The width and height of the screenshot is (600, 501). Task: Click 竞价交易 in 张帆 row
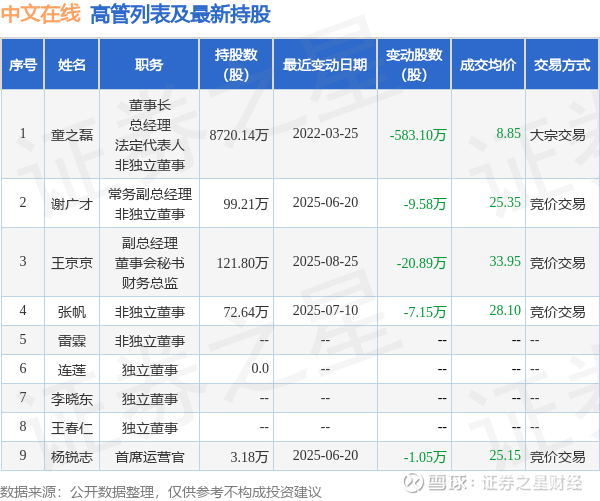pos(558,312)
